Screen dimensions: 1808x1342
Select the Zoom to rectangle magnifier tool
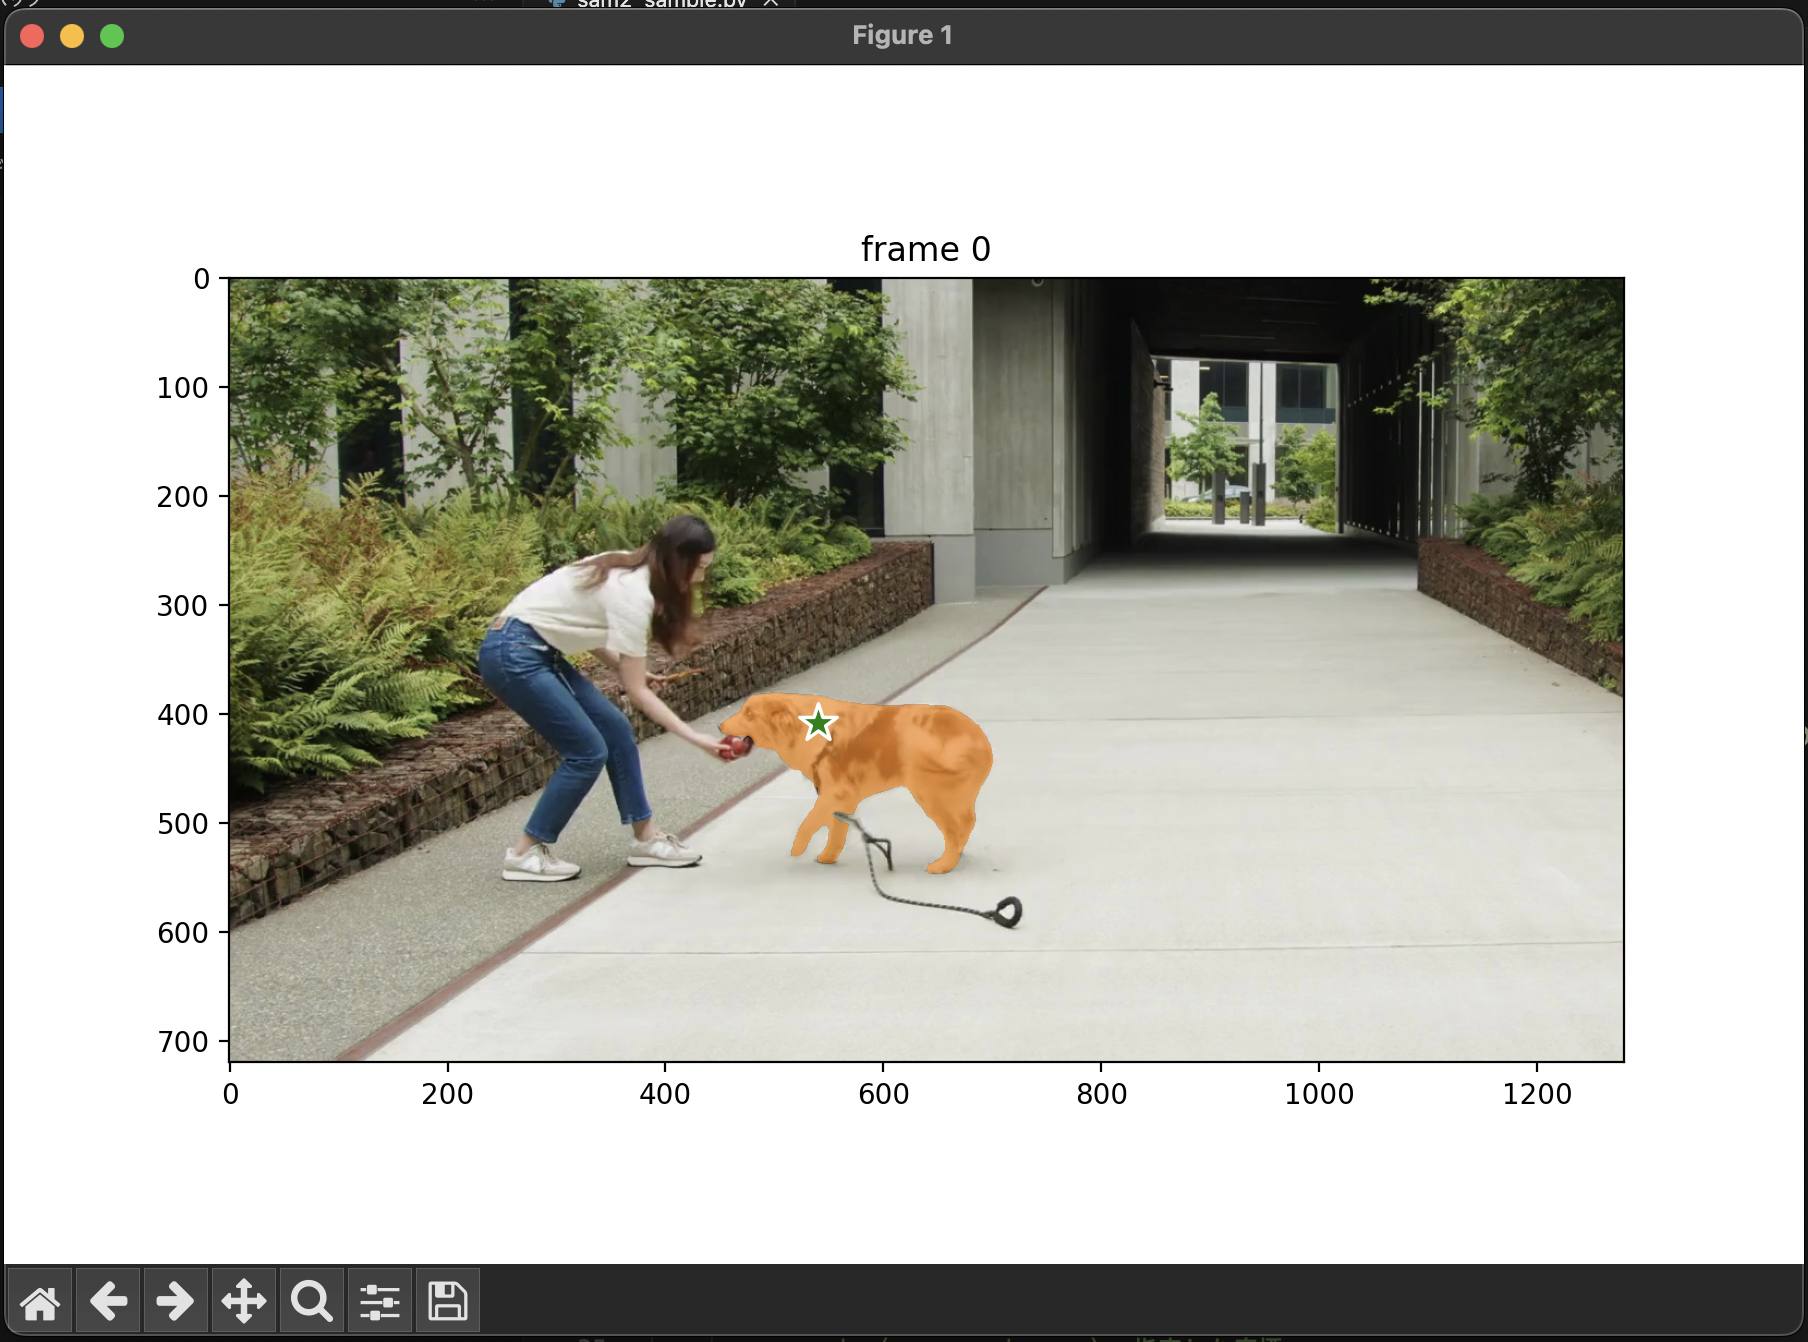tap(312, 1301)
